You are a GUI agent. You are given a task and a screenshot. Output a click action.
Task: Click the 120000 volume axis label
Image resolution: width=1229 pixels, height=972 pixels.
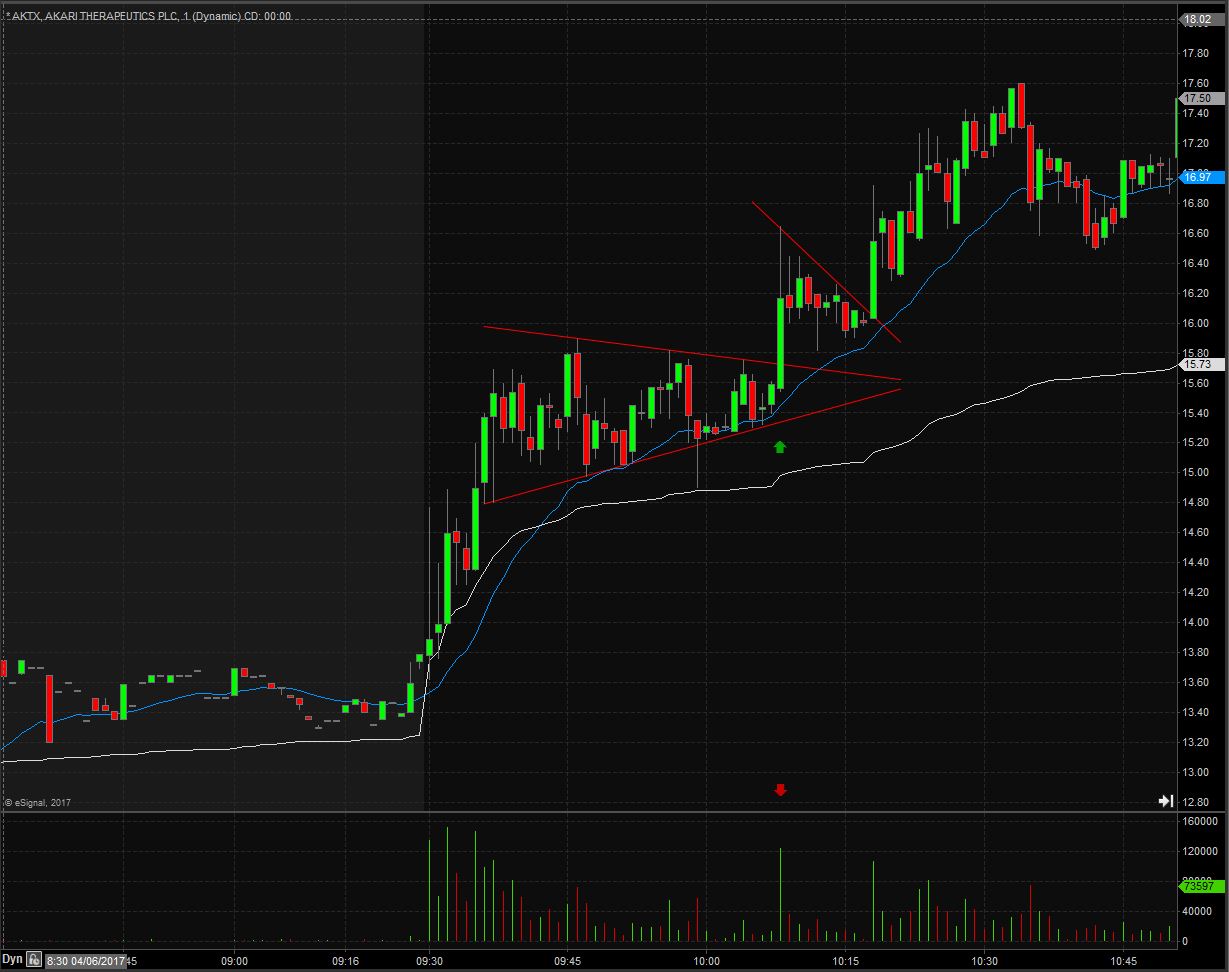1199,851
